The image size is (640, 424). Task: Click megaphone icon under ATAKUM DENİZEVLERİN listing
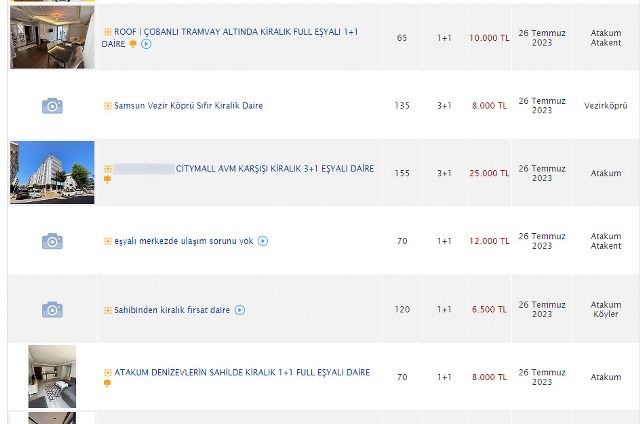tap(107, 383)
